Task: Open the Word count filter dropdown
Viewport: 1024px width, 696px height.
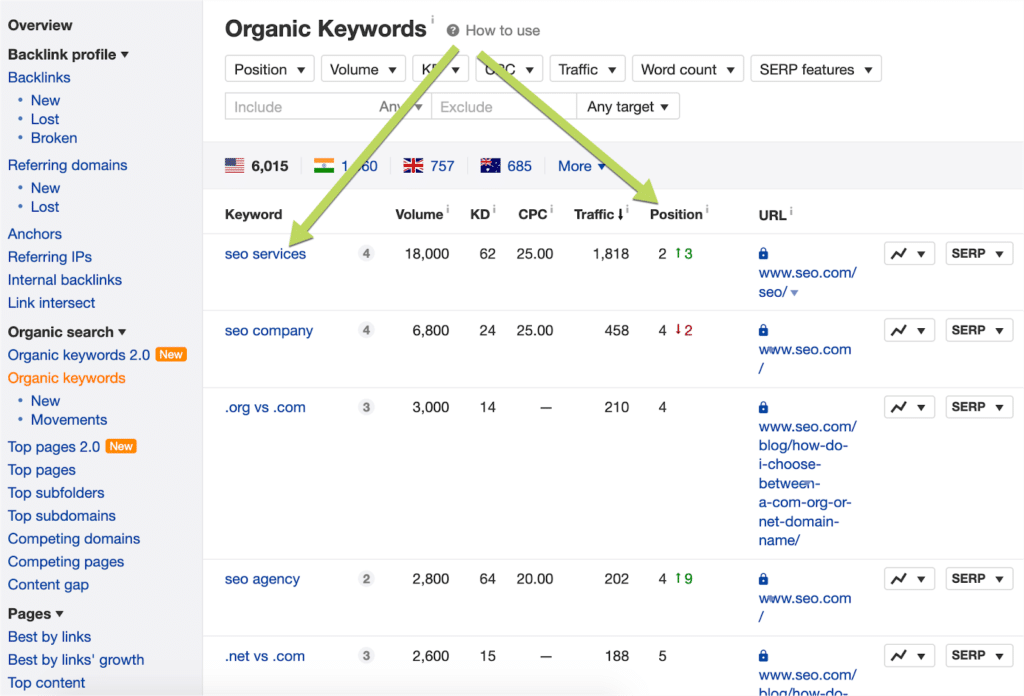Action: (x=688, y=69)
